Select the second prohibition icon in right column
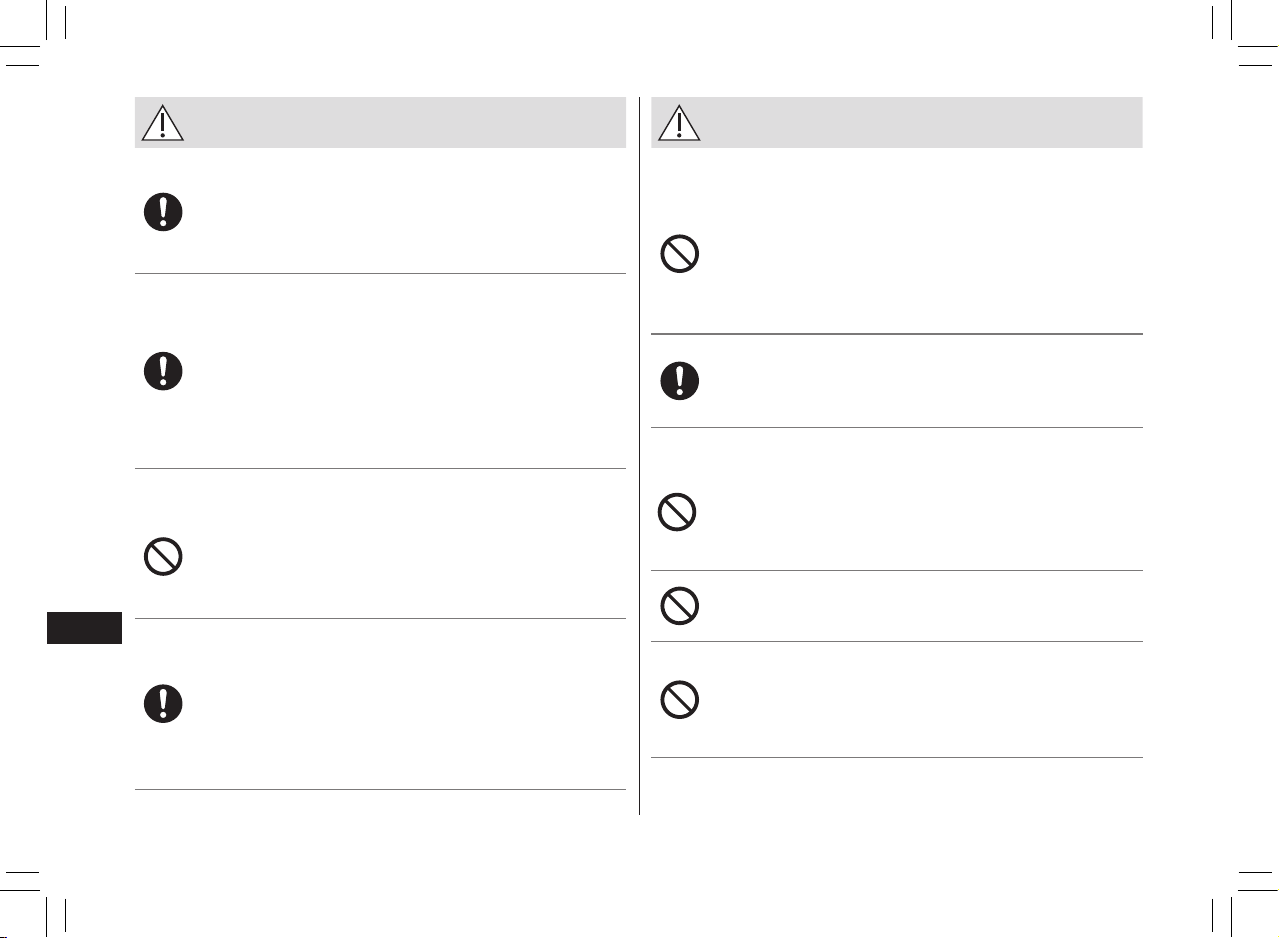The image size is (1279, 938). pos(677,513)
